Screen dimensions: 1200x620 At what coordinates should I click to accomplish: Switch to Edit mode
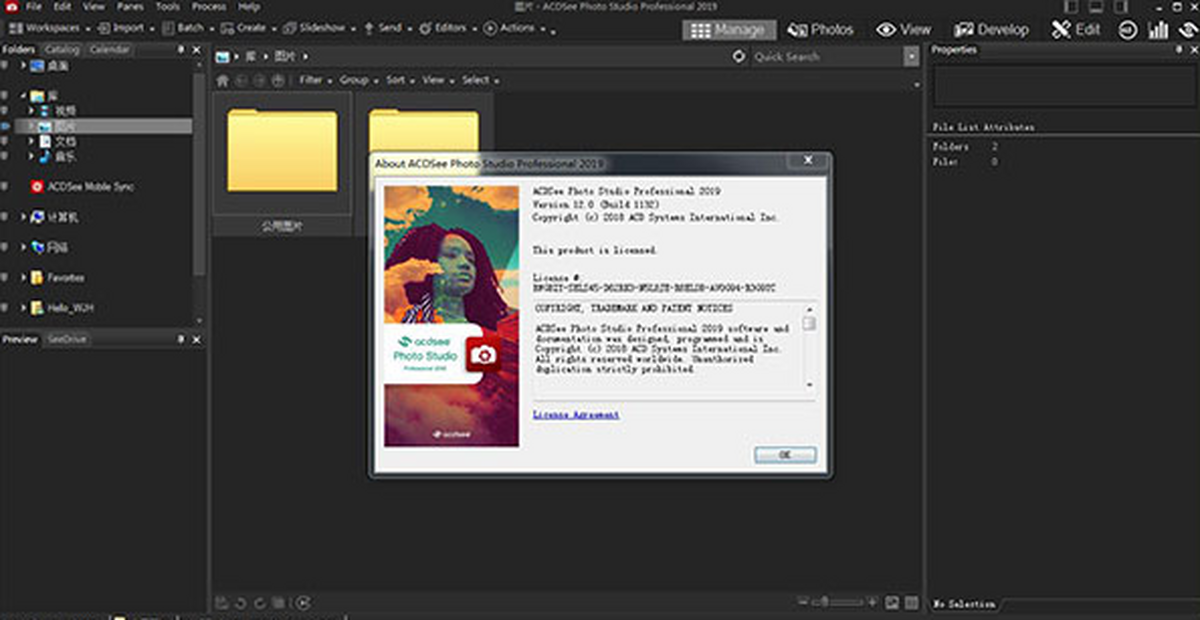[x=1076, y=30]
